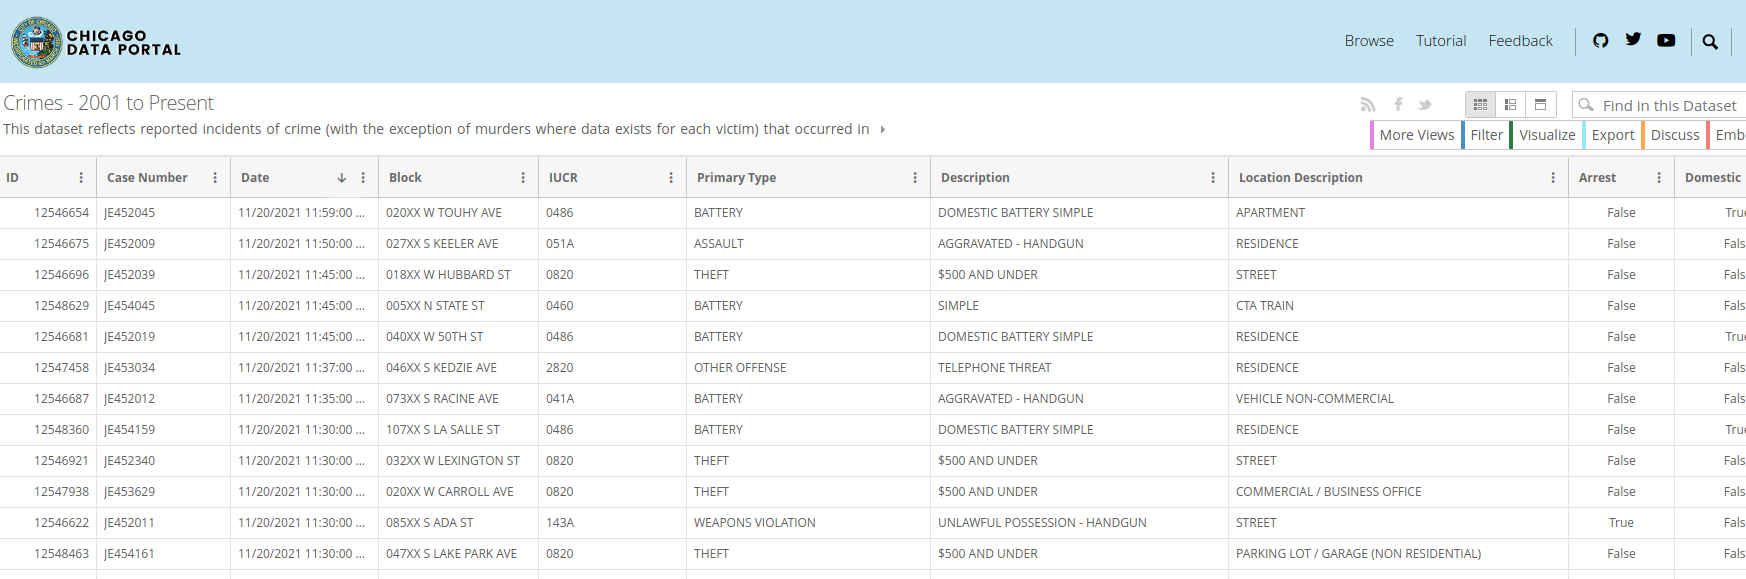Switch to rich list view icon

point(1511,104)
